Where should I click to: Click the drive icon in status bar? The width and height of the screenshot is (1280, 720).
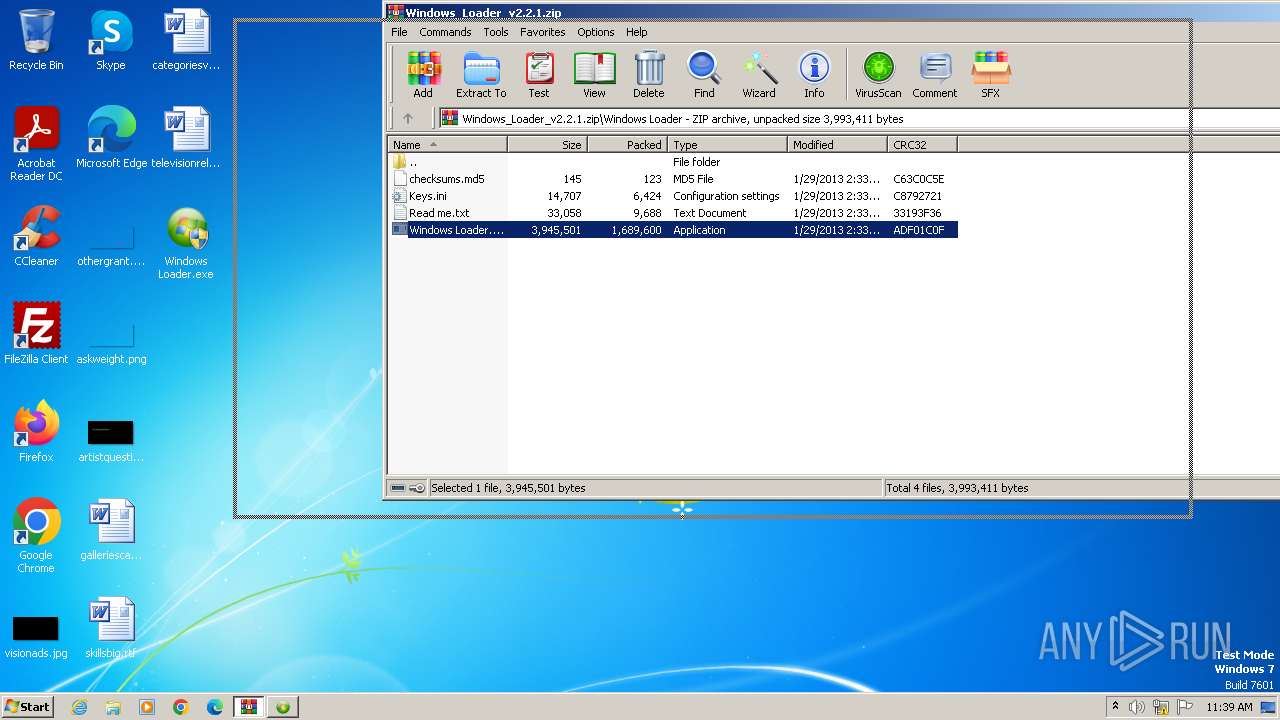[x=398, y=488]
